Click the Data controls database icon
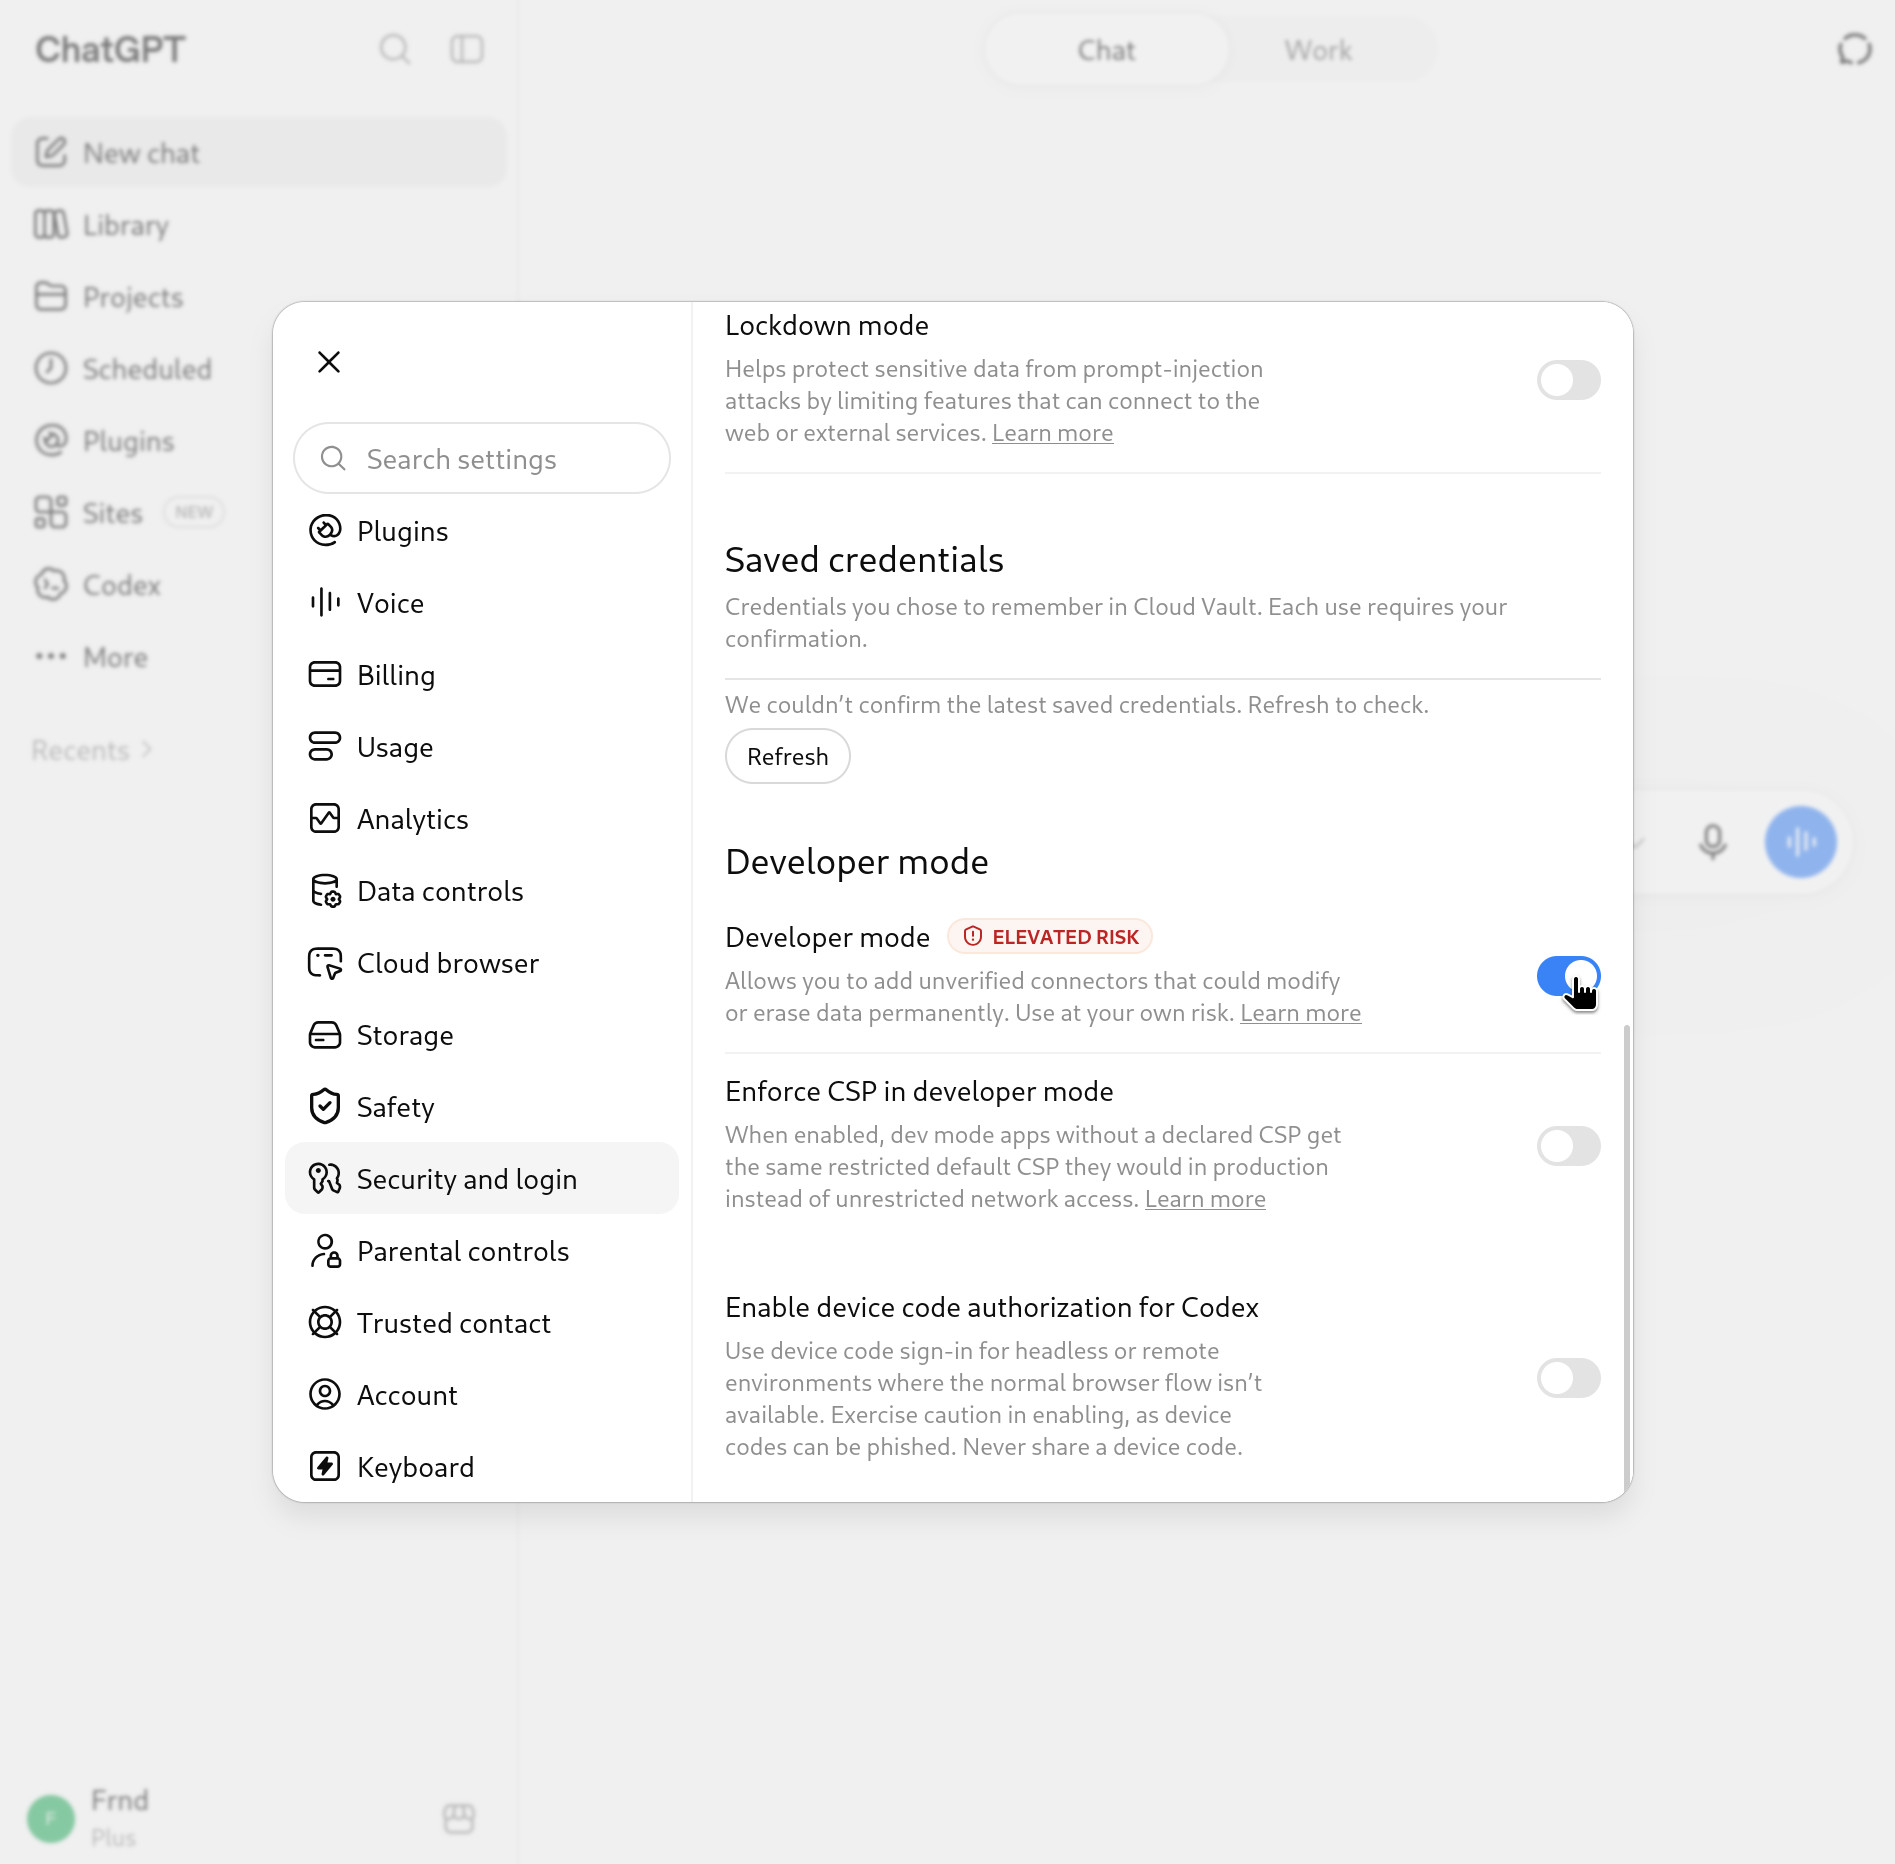1895x1864 pixels. point(325,890)
